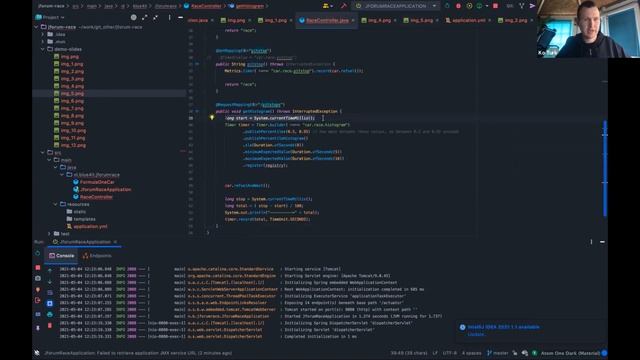Click the profiler toolbar icon

pos(479,6)
